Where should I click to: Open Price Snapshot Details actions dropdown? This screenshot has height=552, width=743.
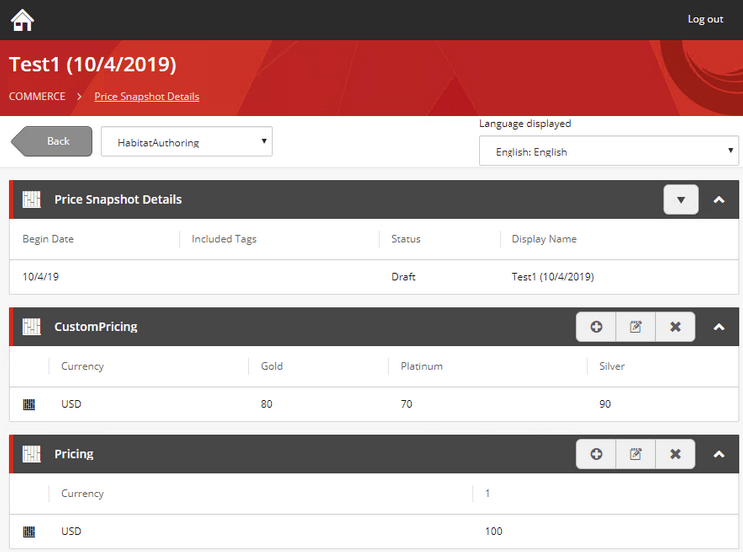pyautogui.click(x=681, y=199)
